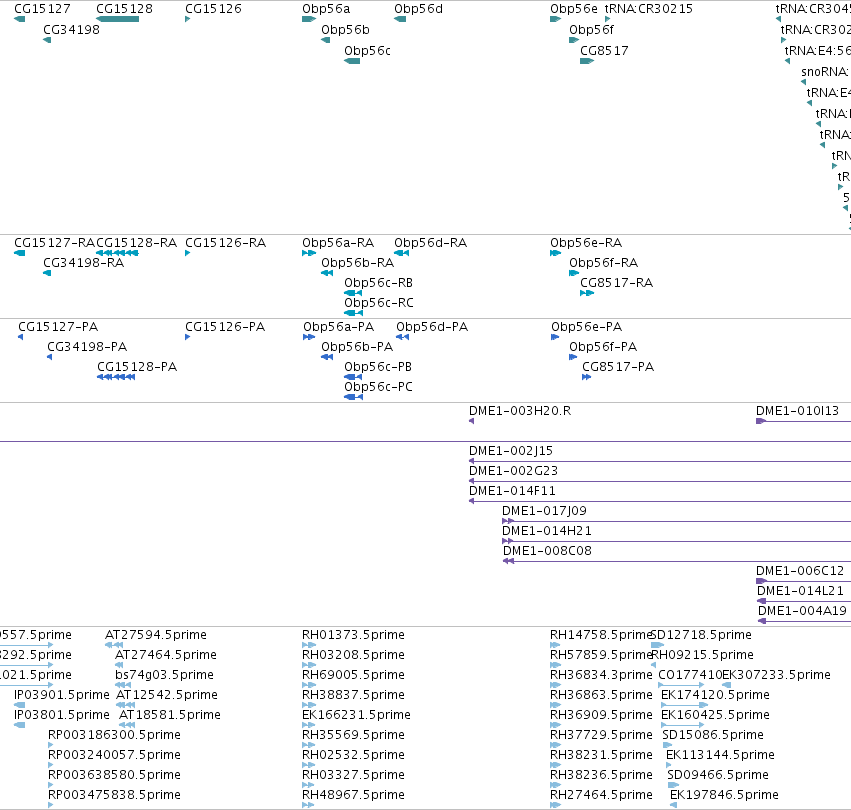
Task: Select the DME1-010I13 BAC glyph
Action: point(803,421)
